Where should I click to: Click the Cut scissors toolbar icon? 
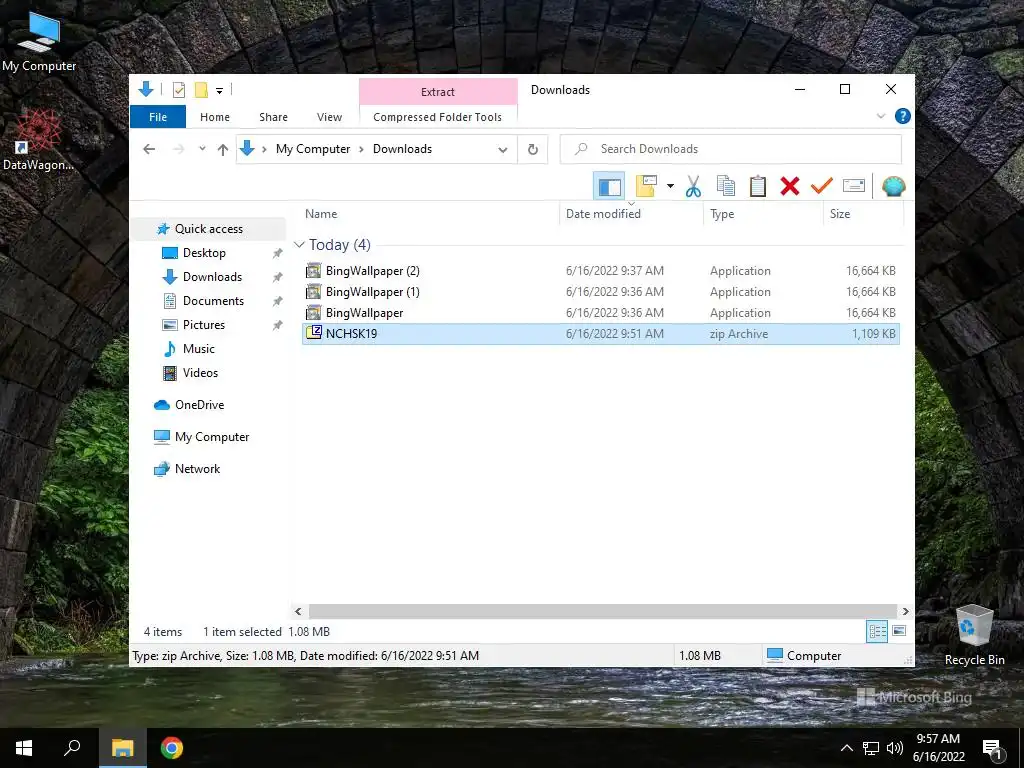(693, 186)
